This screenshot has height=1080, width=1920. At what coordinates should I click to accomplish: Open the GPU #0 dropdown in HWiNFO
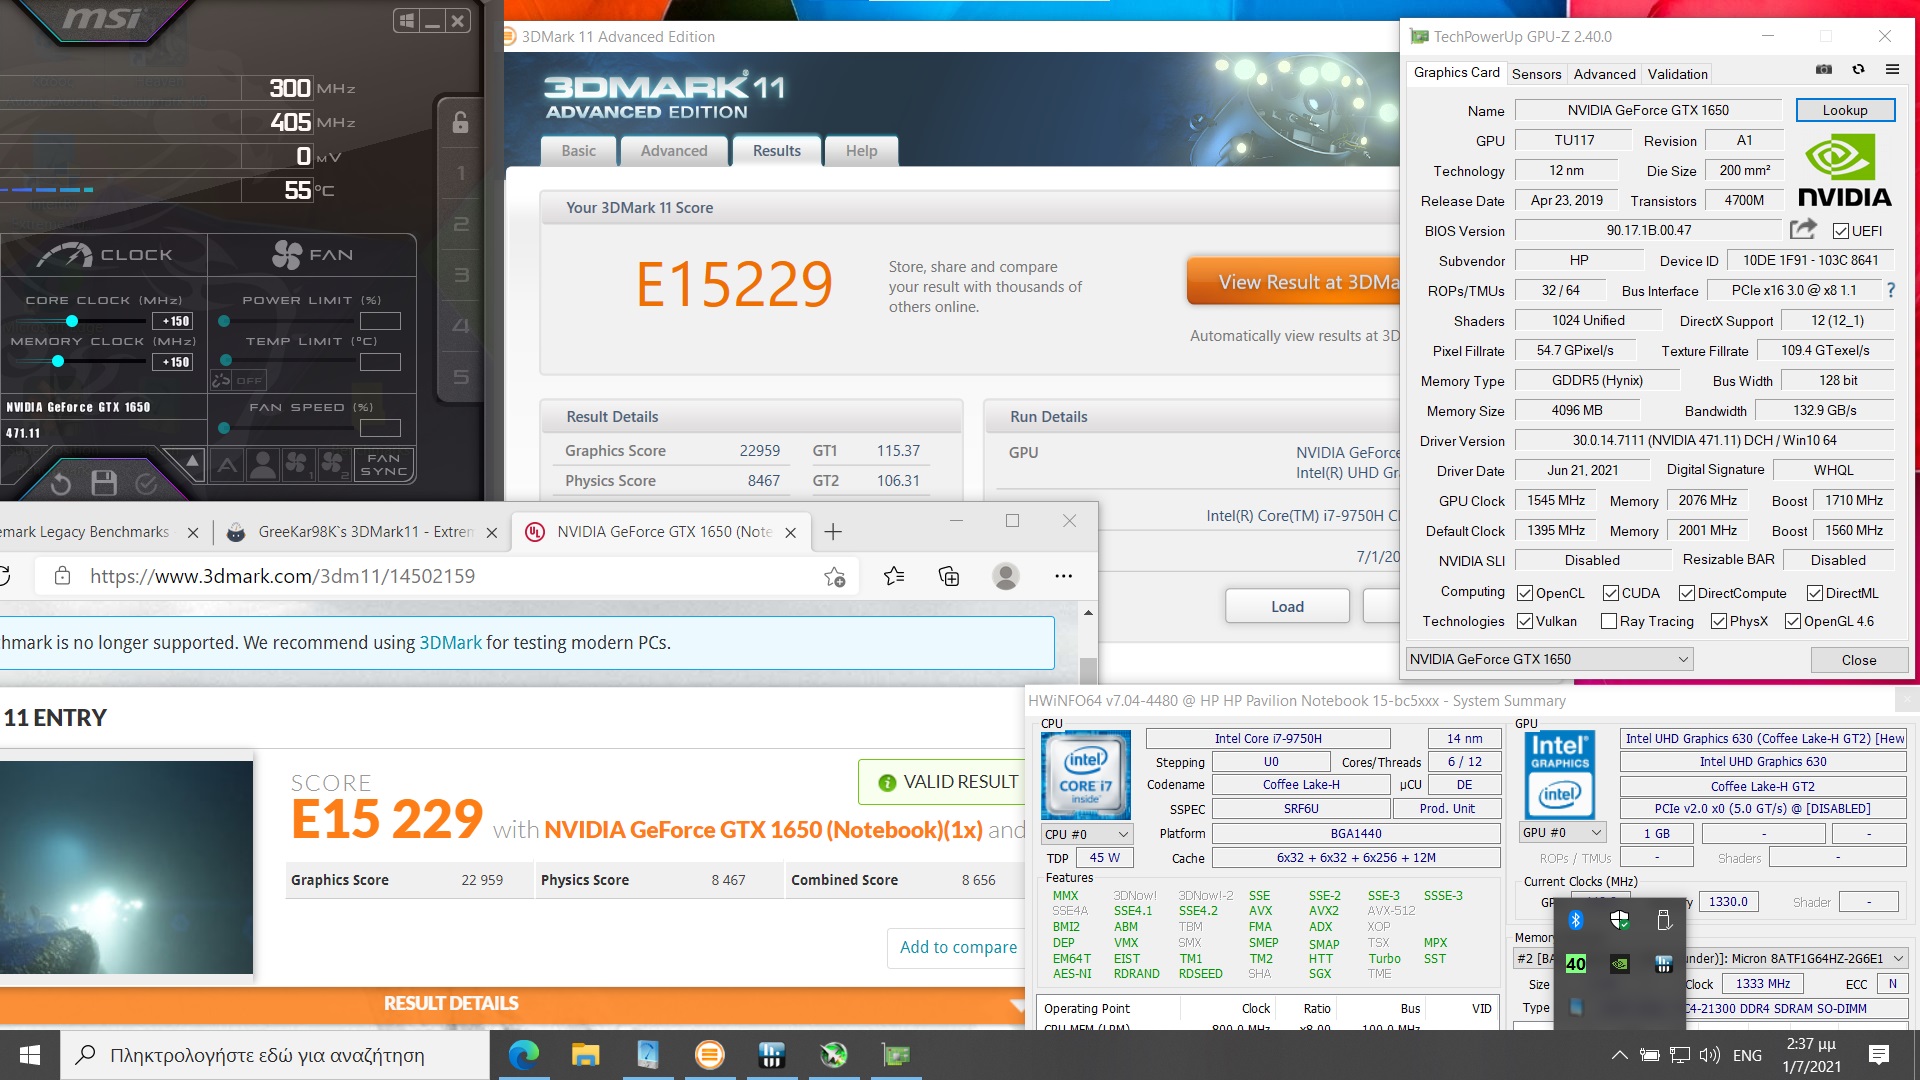point(1563,833)
